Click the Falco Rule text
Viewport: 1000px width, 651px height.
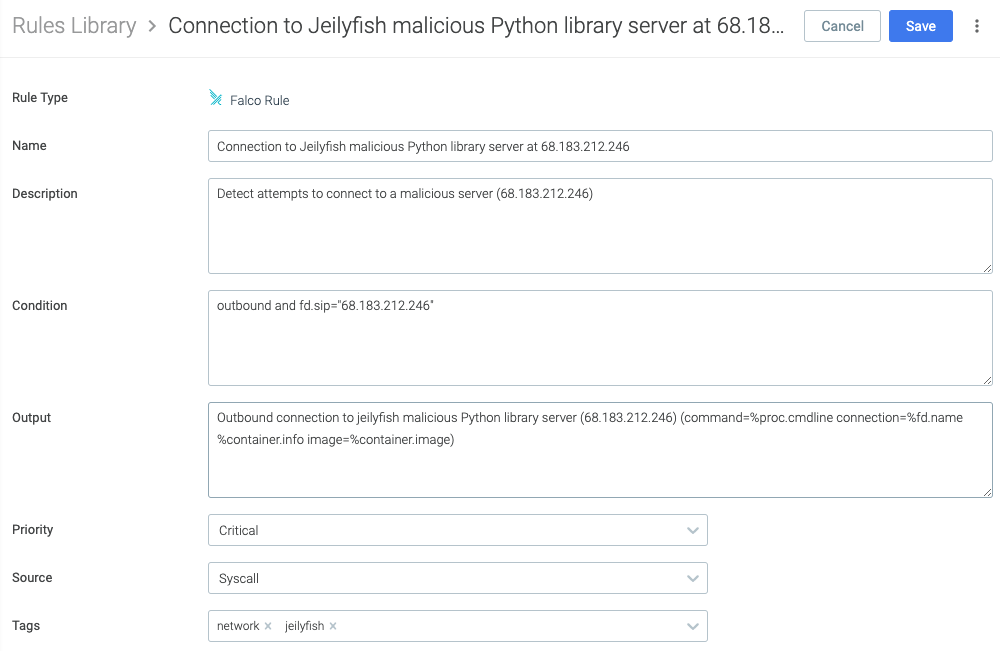pyautogui.click(x=260, y=100)
